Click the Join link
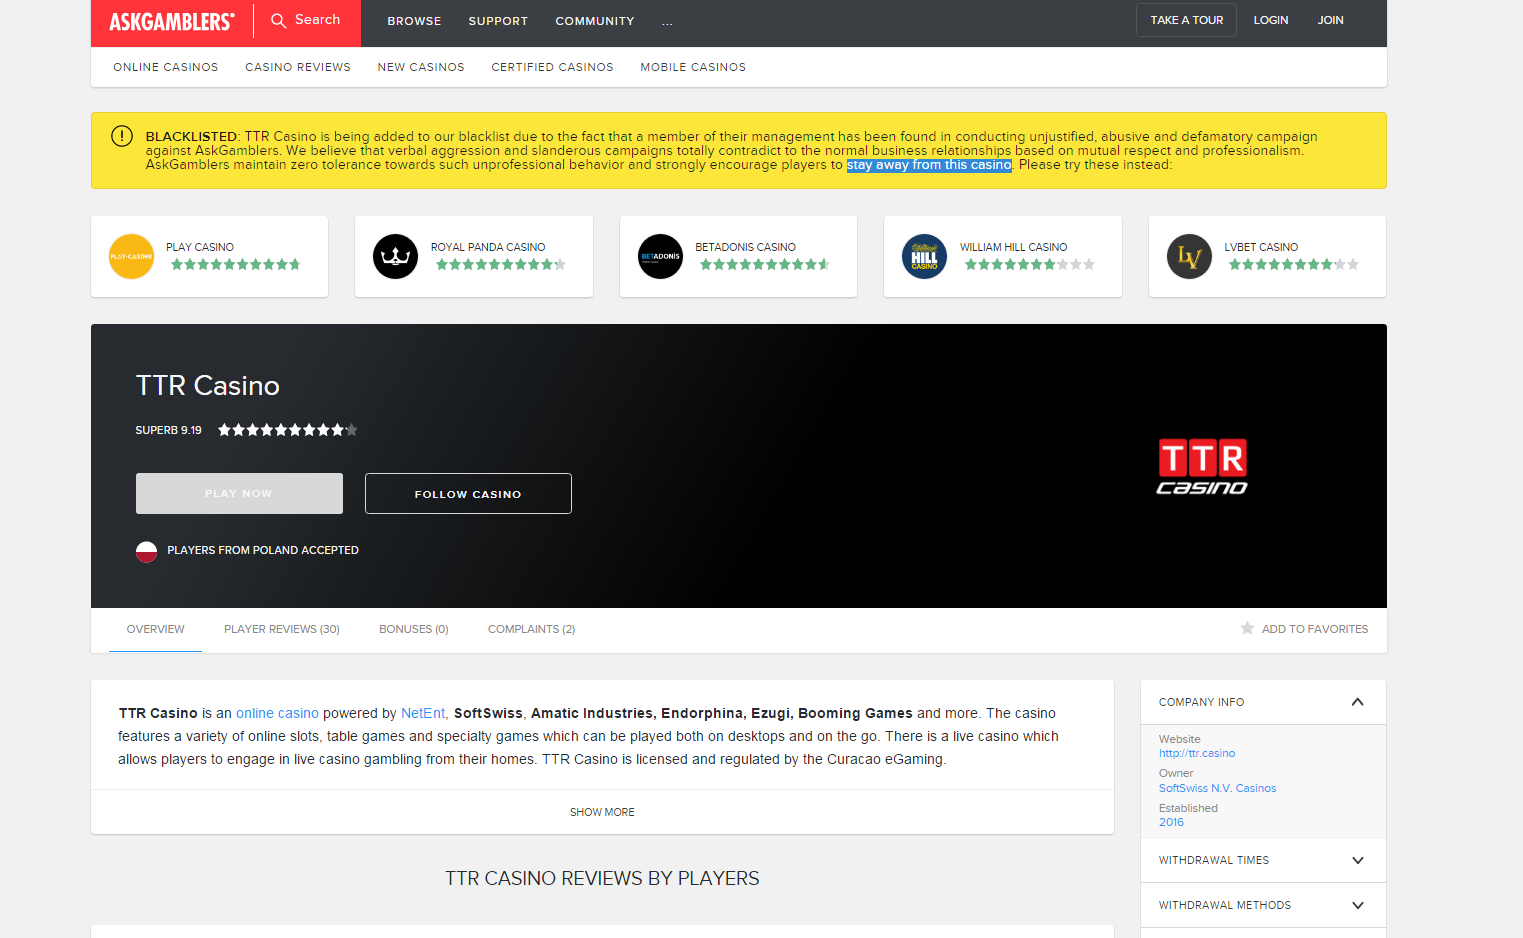The height and width of the screenshot is (938, 1523). pos(1330,20)
